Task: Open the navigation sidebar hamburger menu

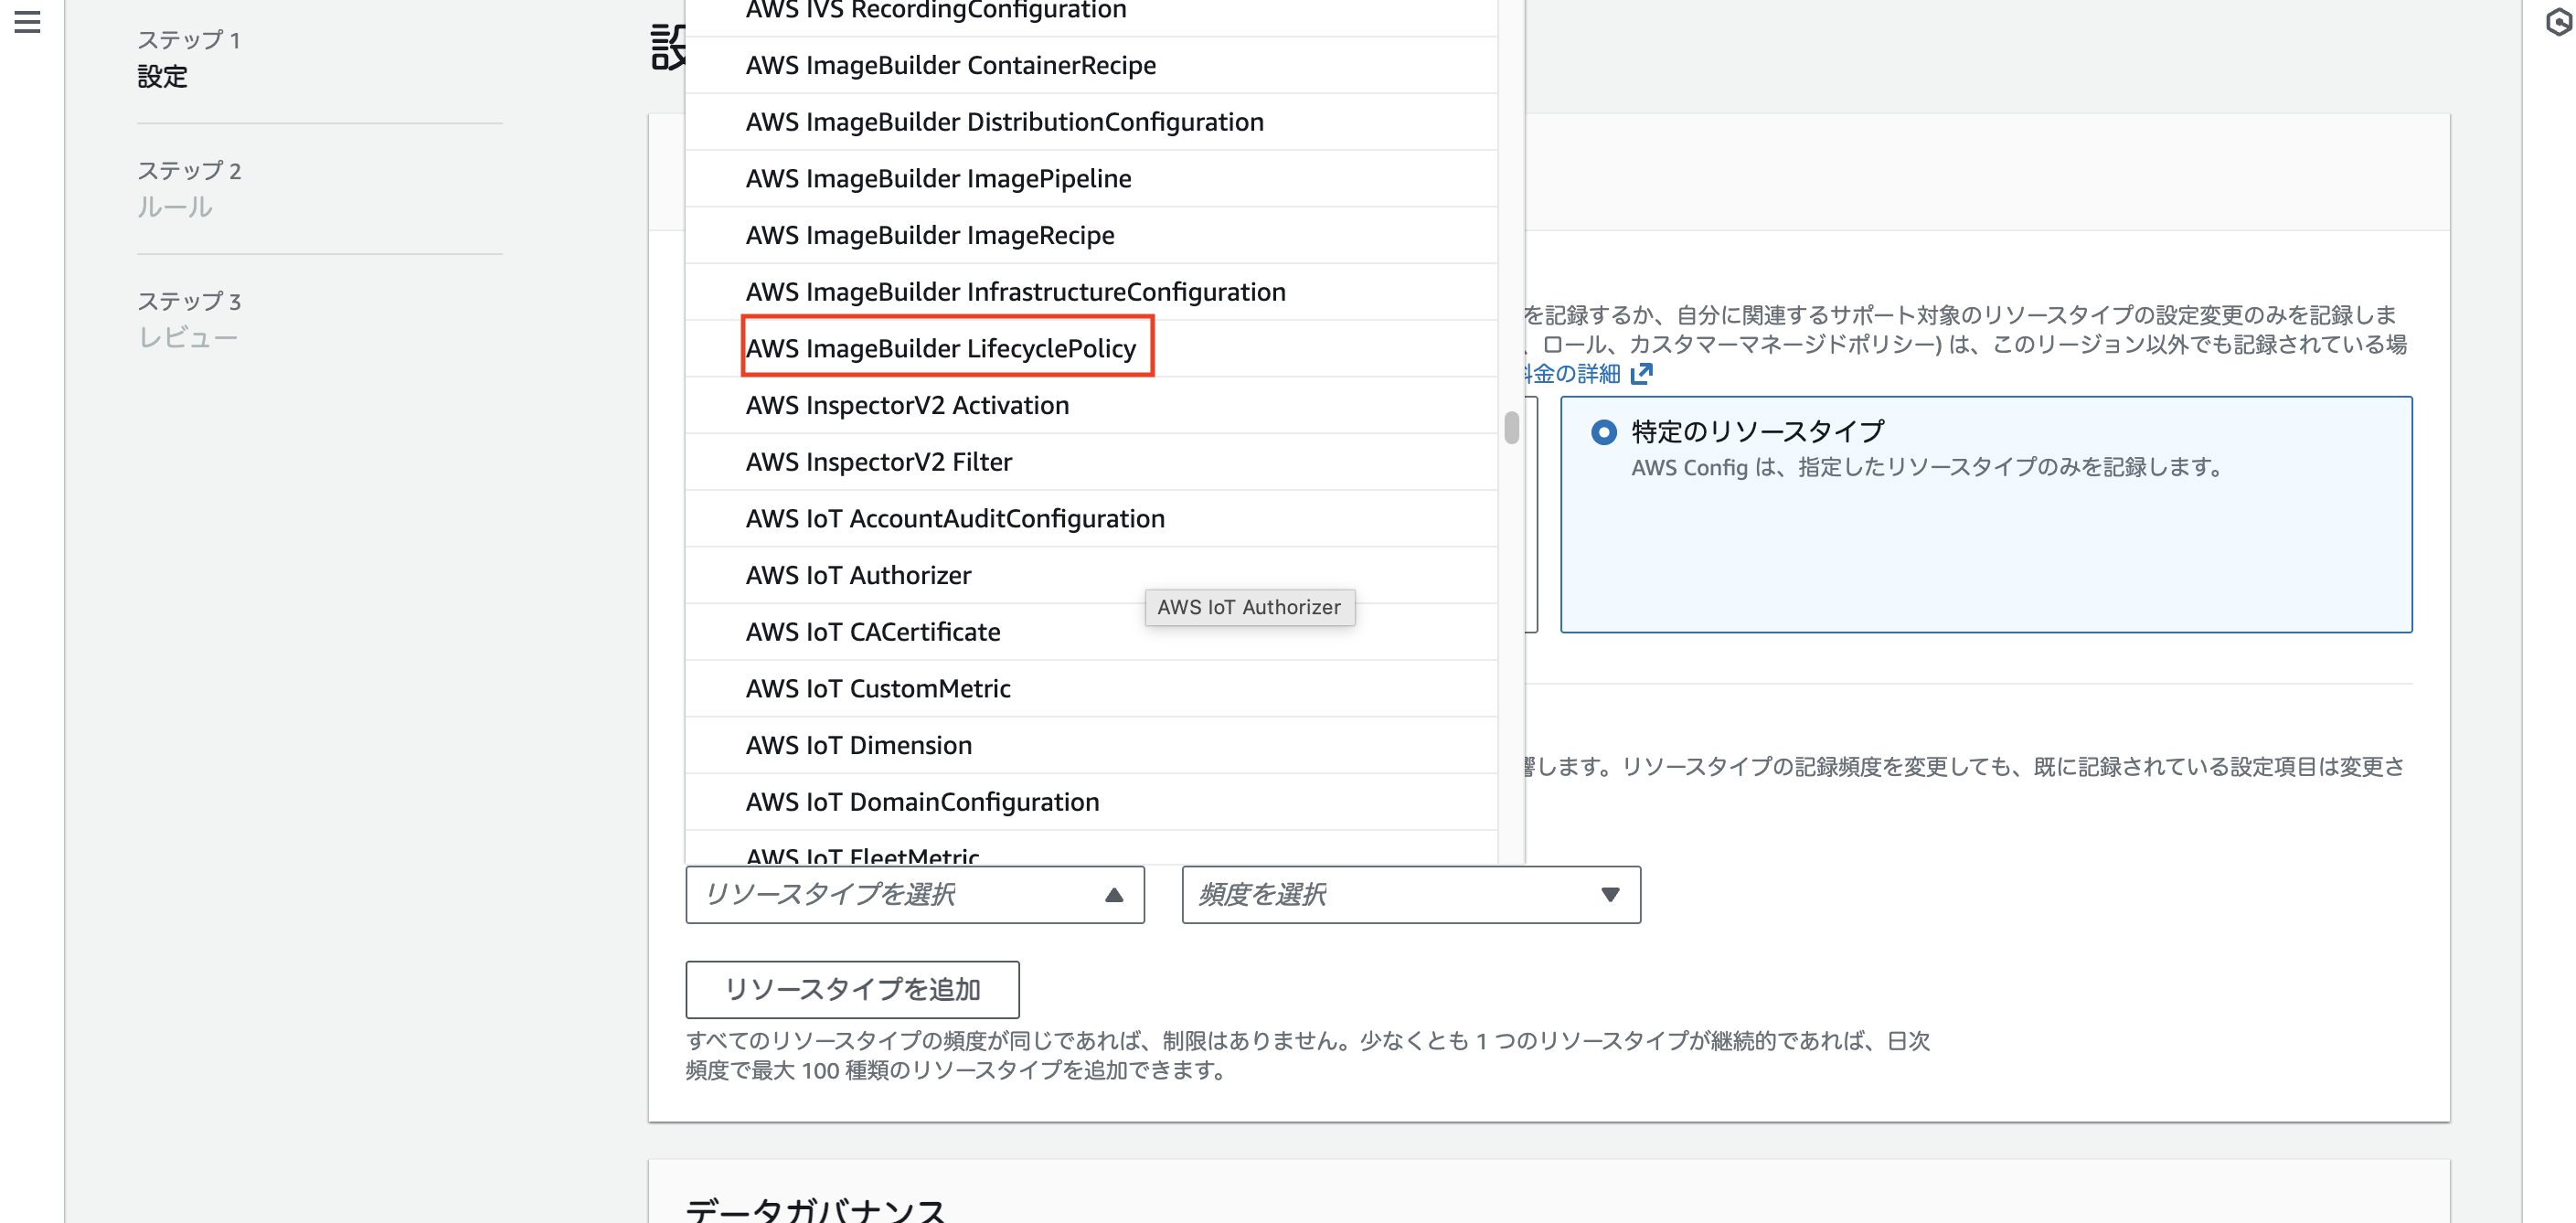Action: pyautogui.click(x=27, y=23)
